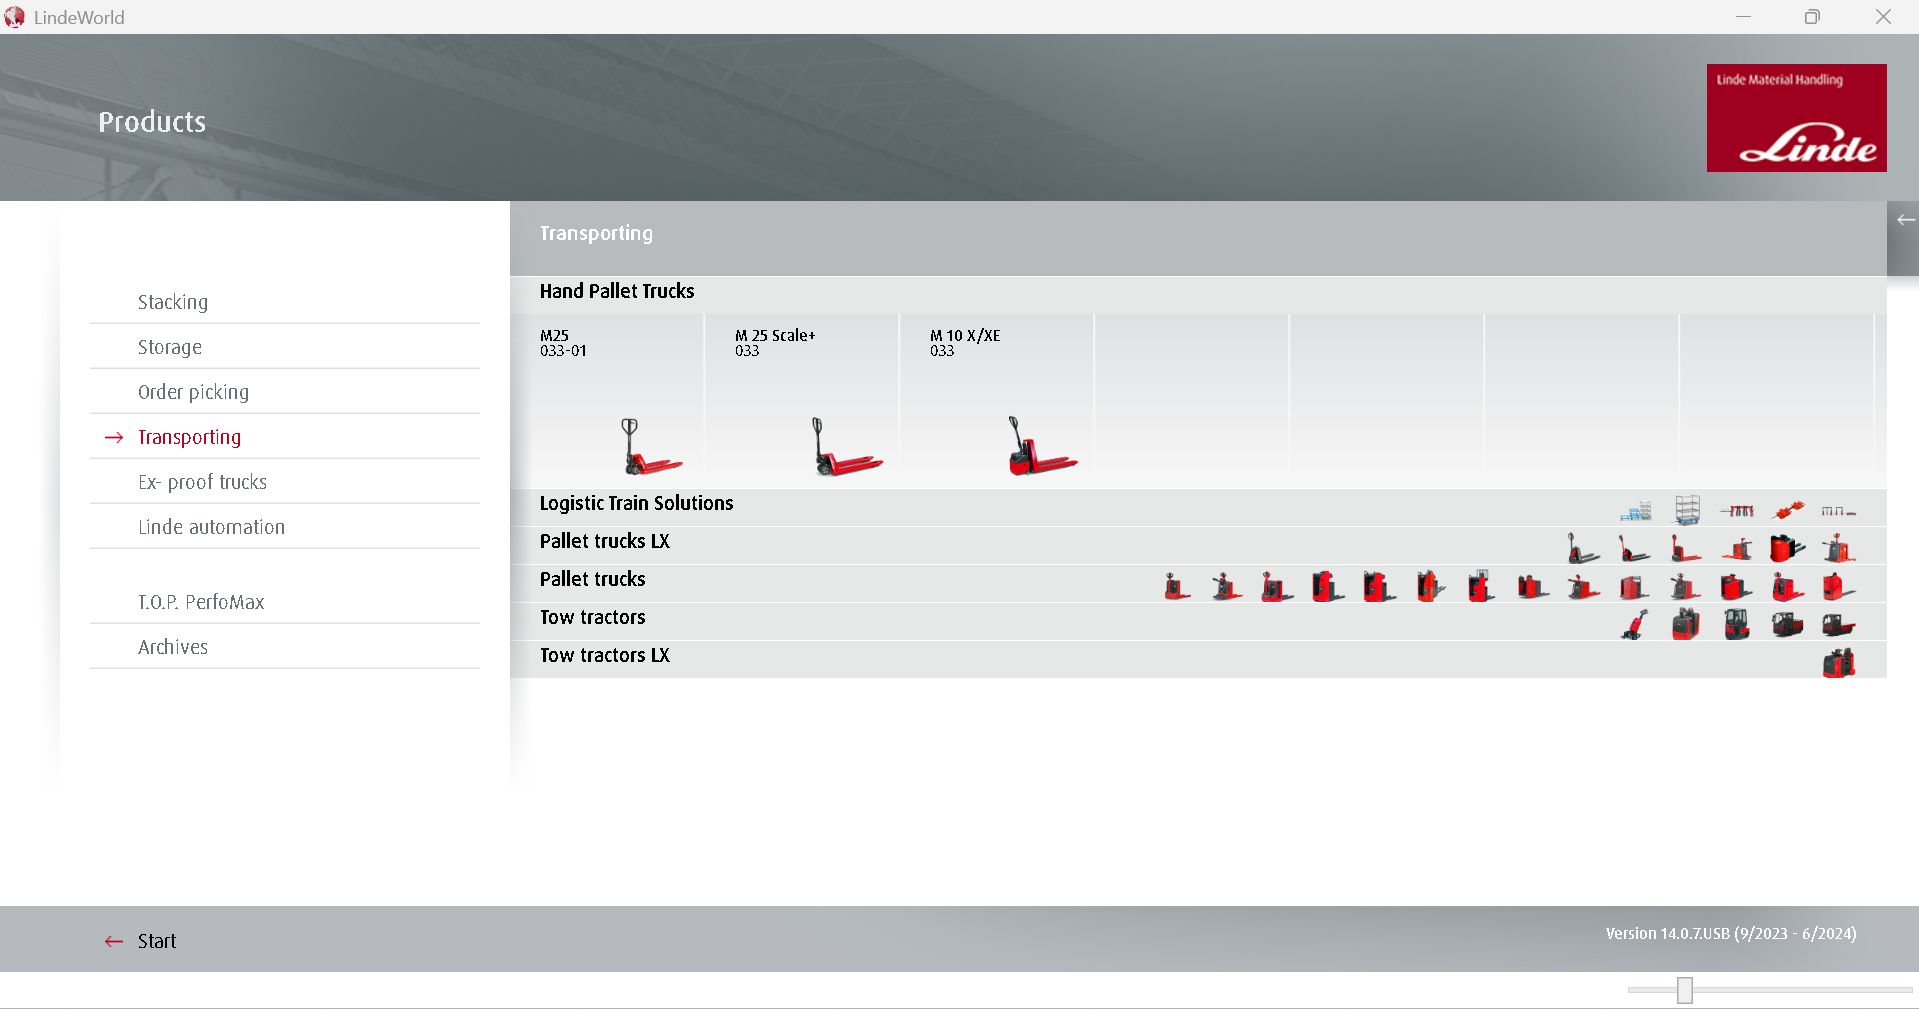Pick the first truck icon in the Pallet trucks row
Image resolution: width=1919 pixels, height=1009 pixels.
click(x=1177, y=586)
